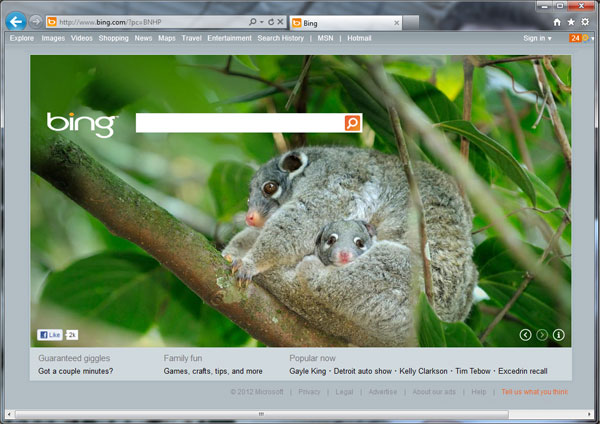Click the browser forward arrow button
The width and height of the screenshot is (600, 424).
(36, 22)
